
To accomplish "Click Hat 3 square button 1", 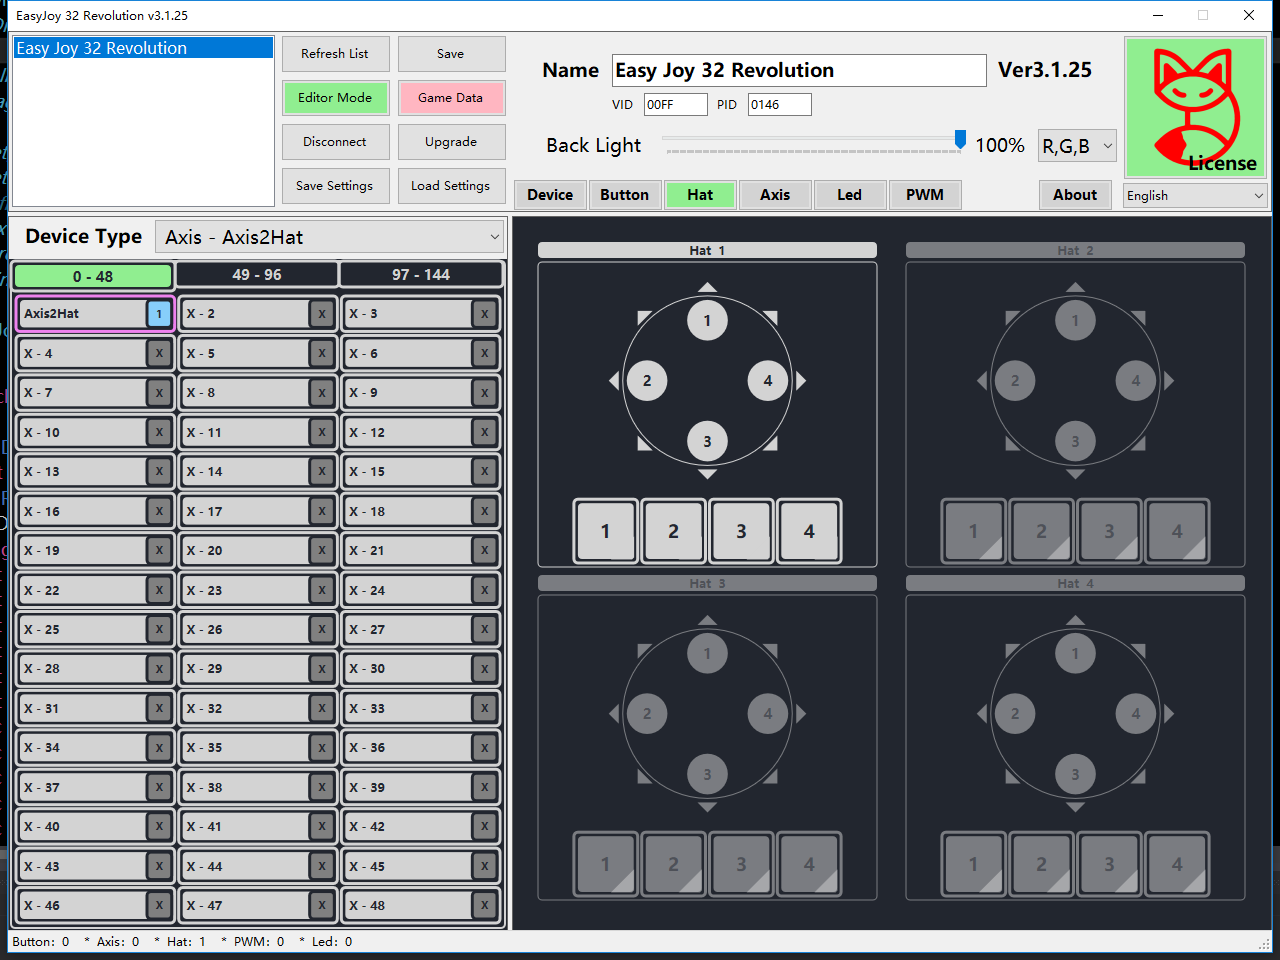I will pos(605,864).
